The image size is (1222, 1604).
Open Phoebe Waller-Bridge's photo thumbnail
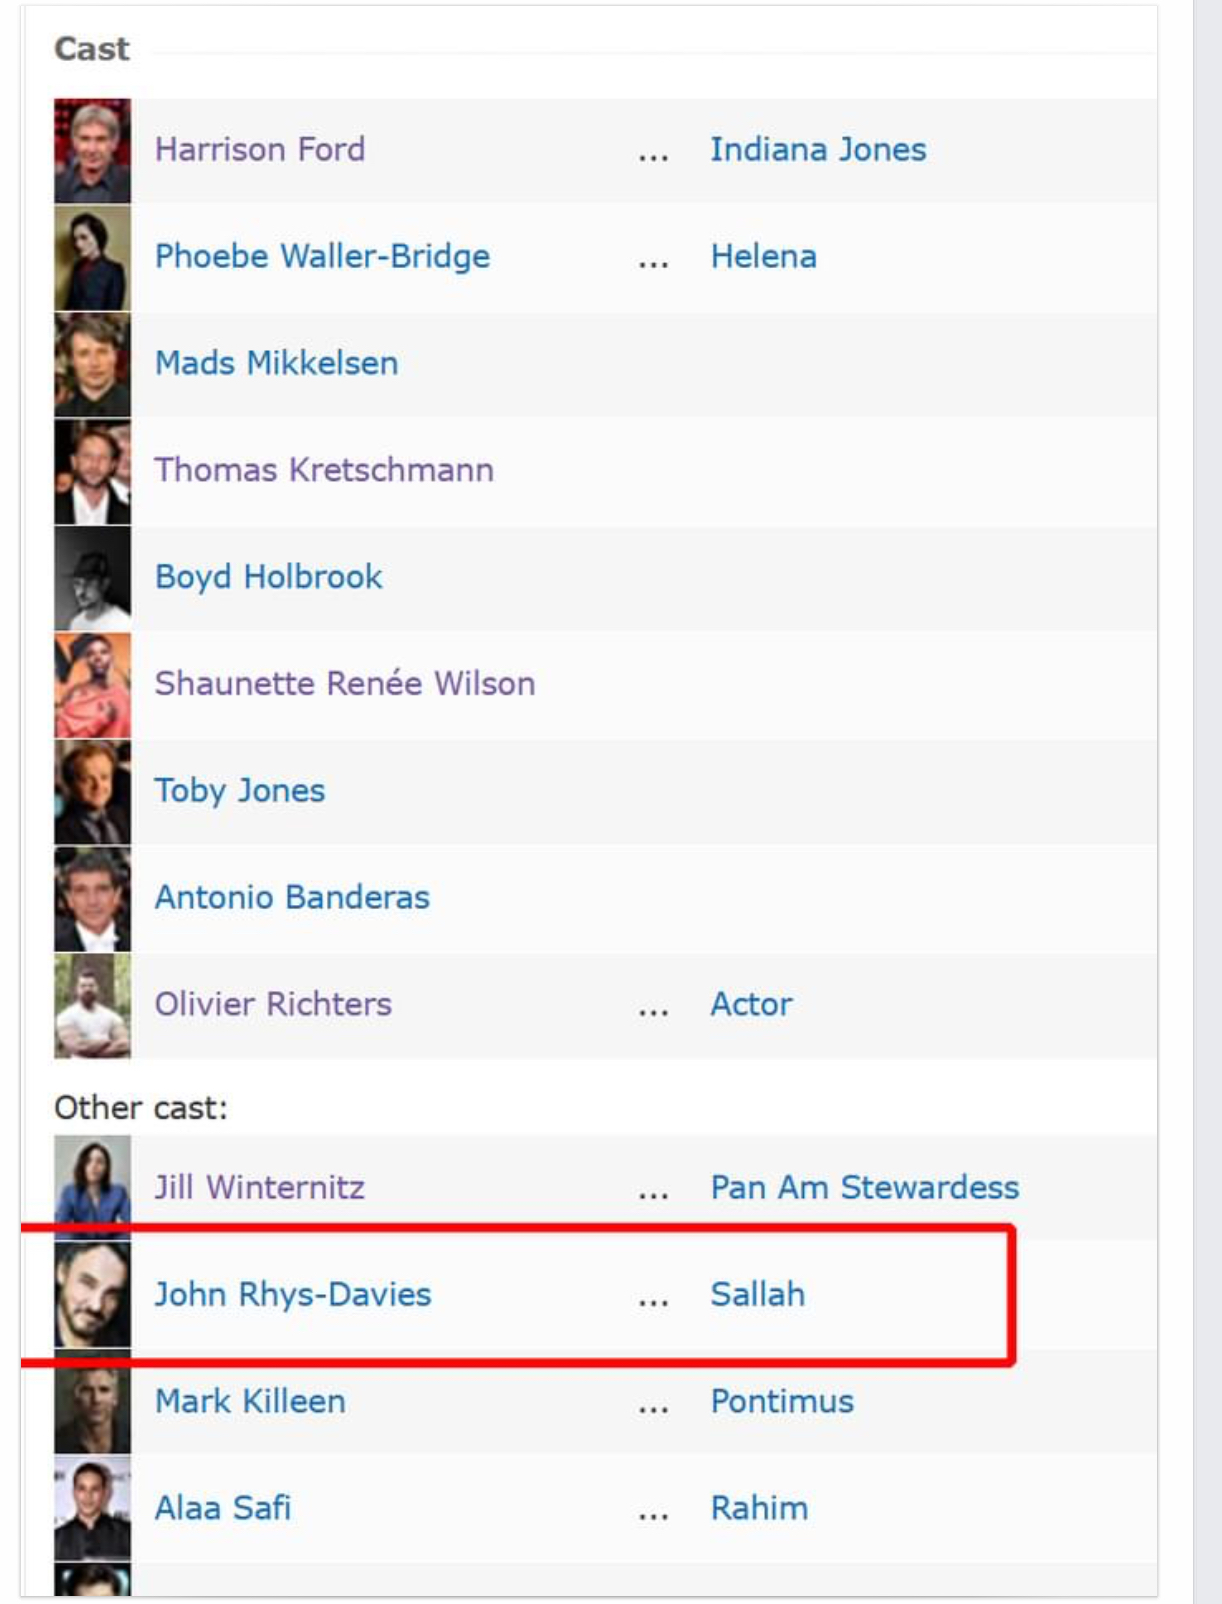92,258
